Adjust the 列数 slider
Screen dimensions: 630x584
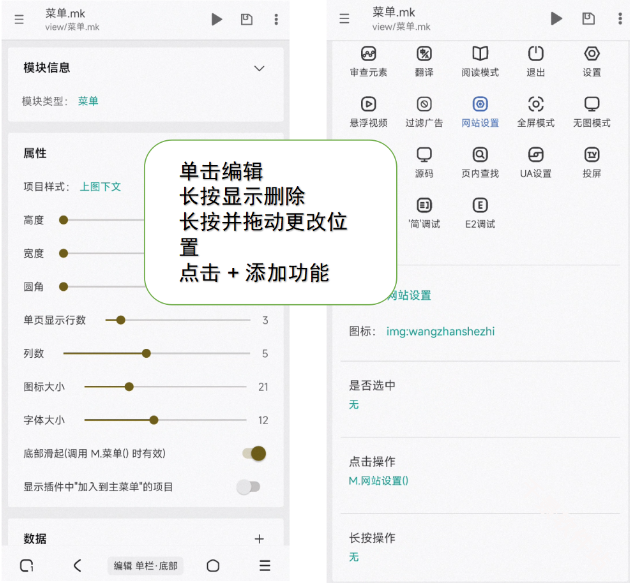pyautogui.click(x=146, y=353)
